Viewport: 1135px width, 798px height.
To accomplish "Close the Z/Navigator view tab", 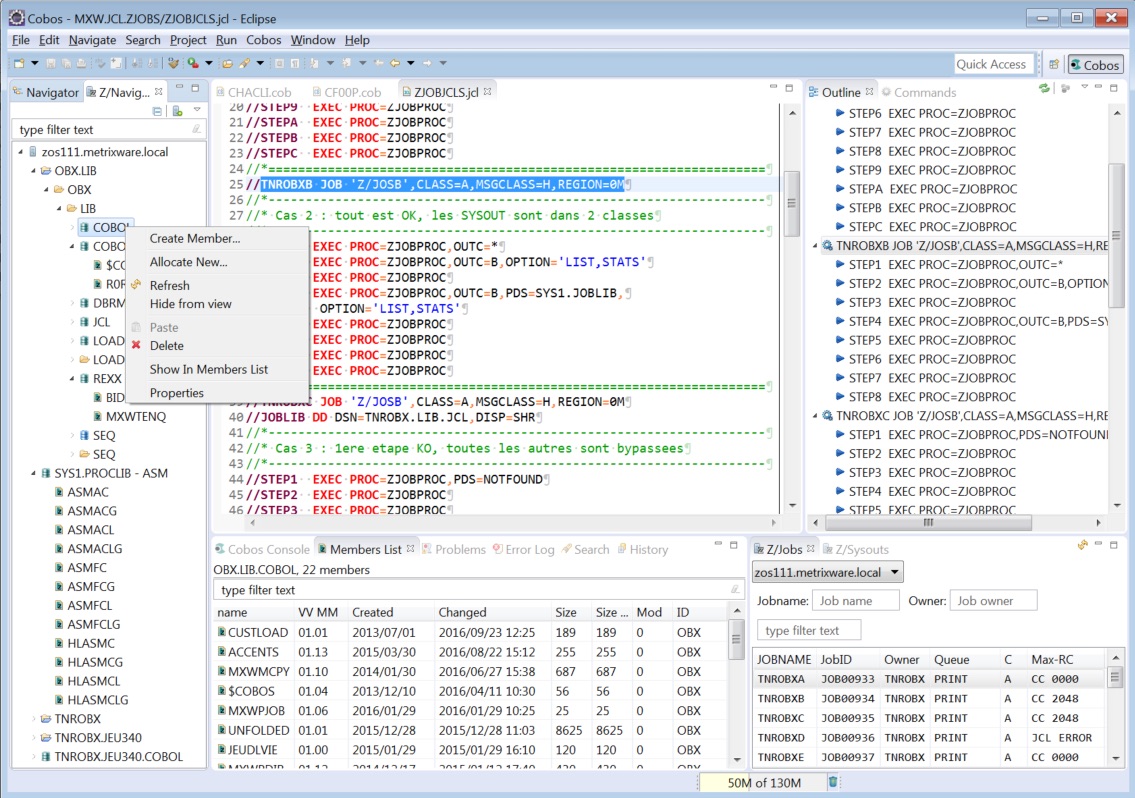I will pos(159,91).
